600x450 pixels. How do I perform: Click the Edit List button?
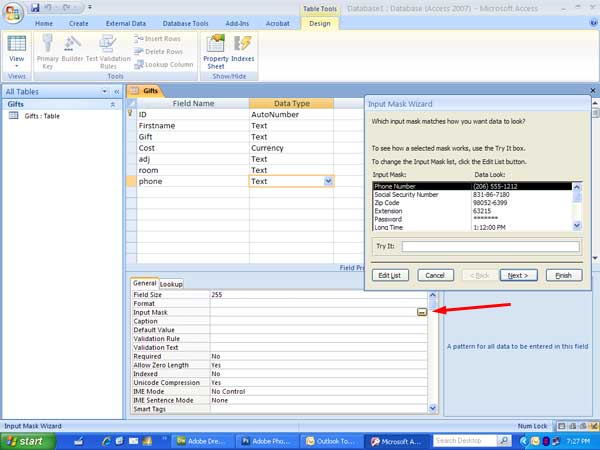(x=390, y=276)
